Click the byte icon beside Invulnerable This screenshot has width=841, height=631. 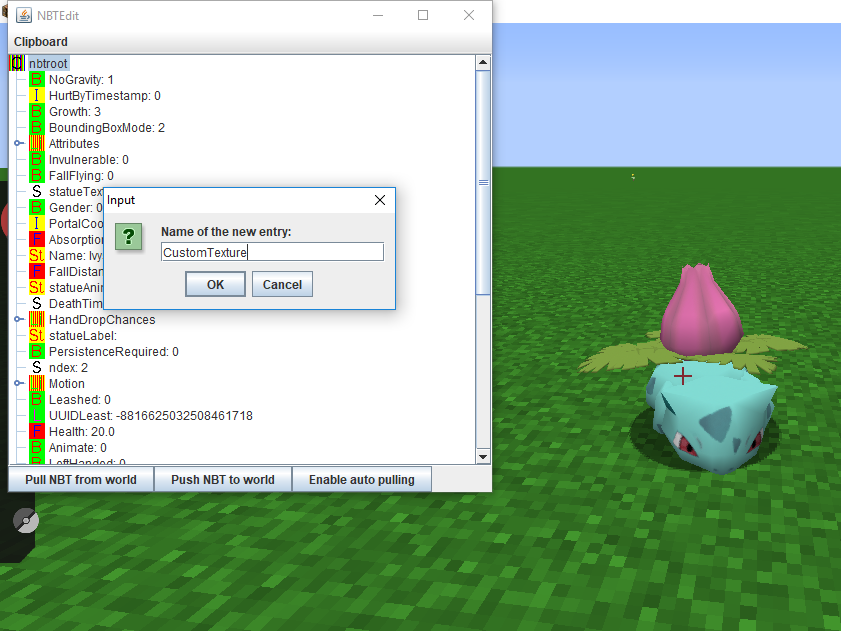[36, 159]
